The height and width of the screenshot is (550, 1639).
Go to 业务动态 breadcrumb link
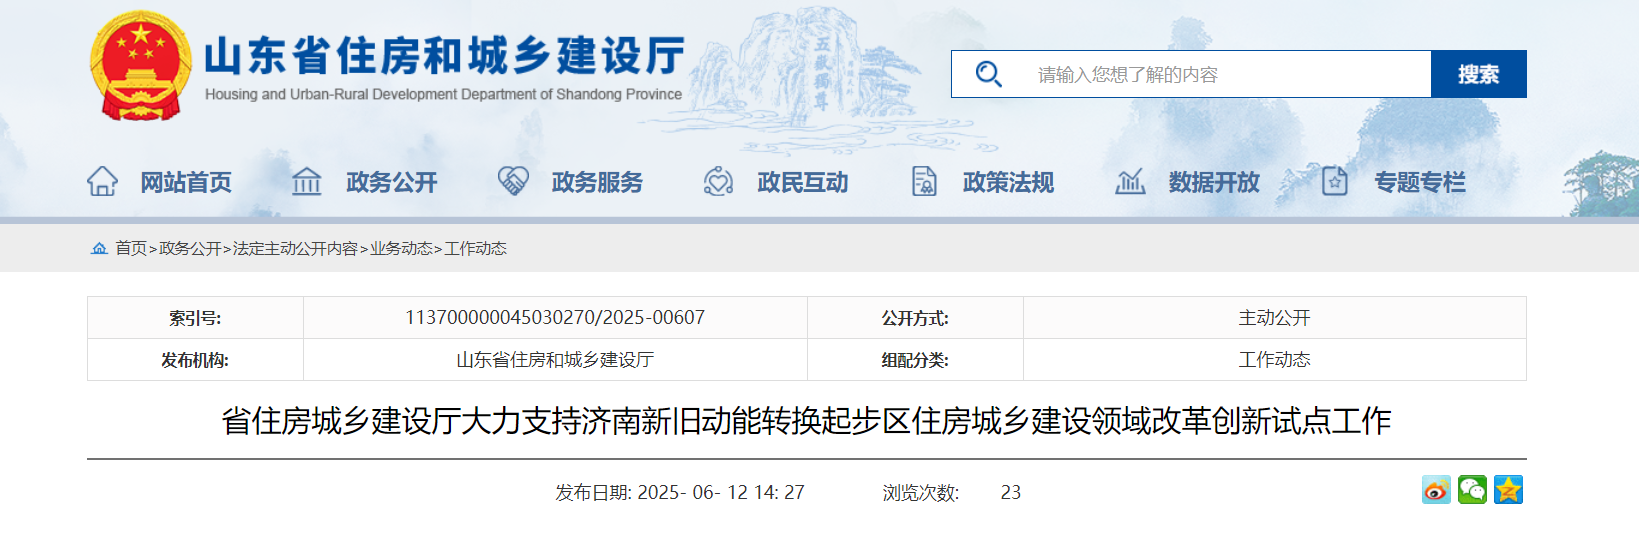(401, 248)
